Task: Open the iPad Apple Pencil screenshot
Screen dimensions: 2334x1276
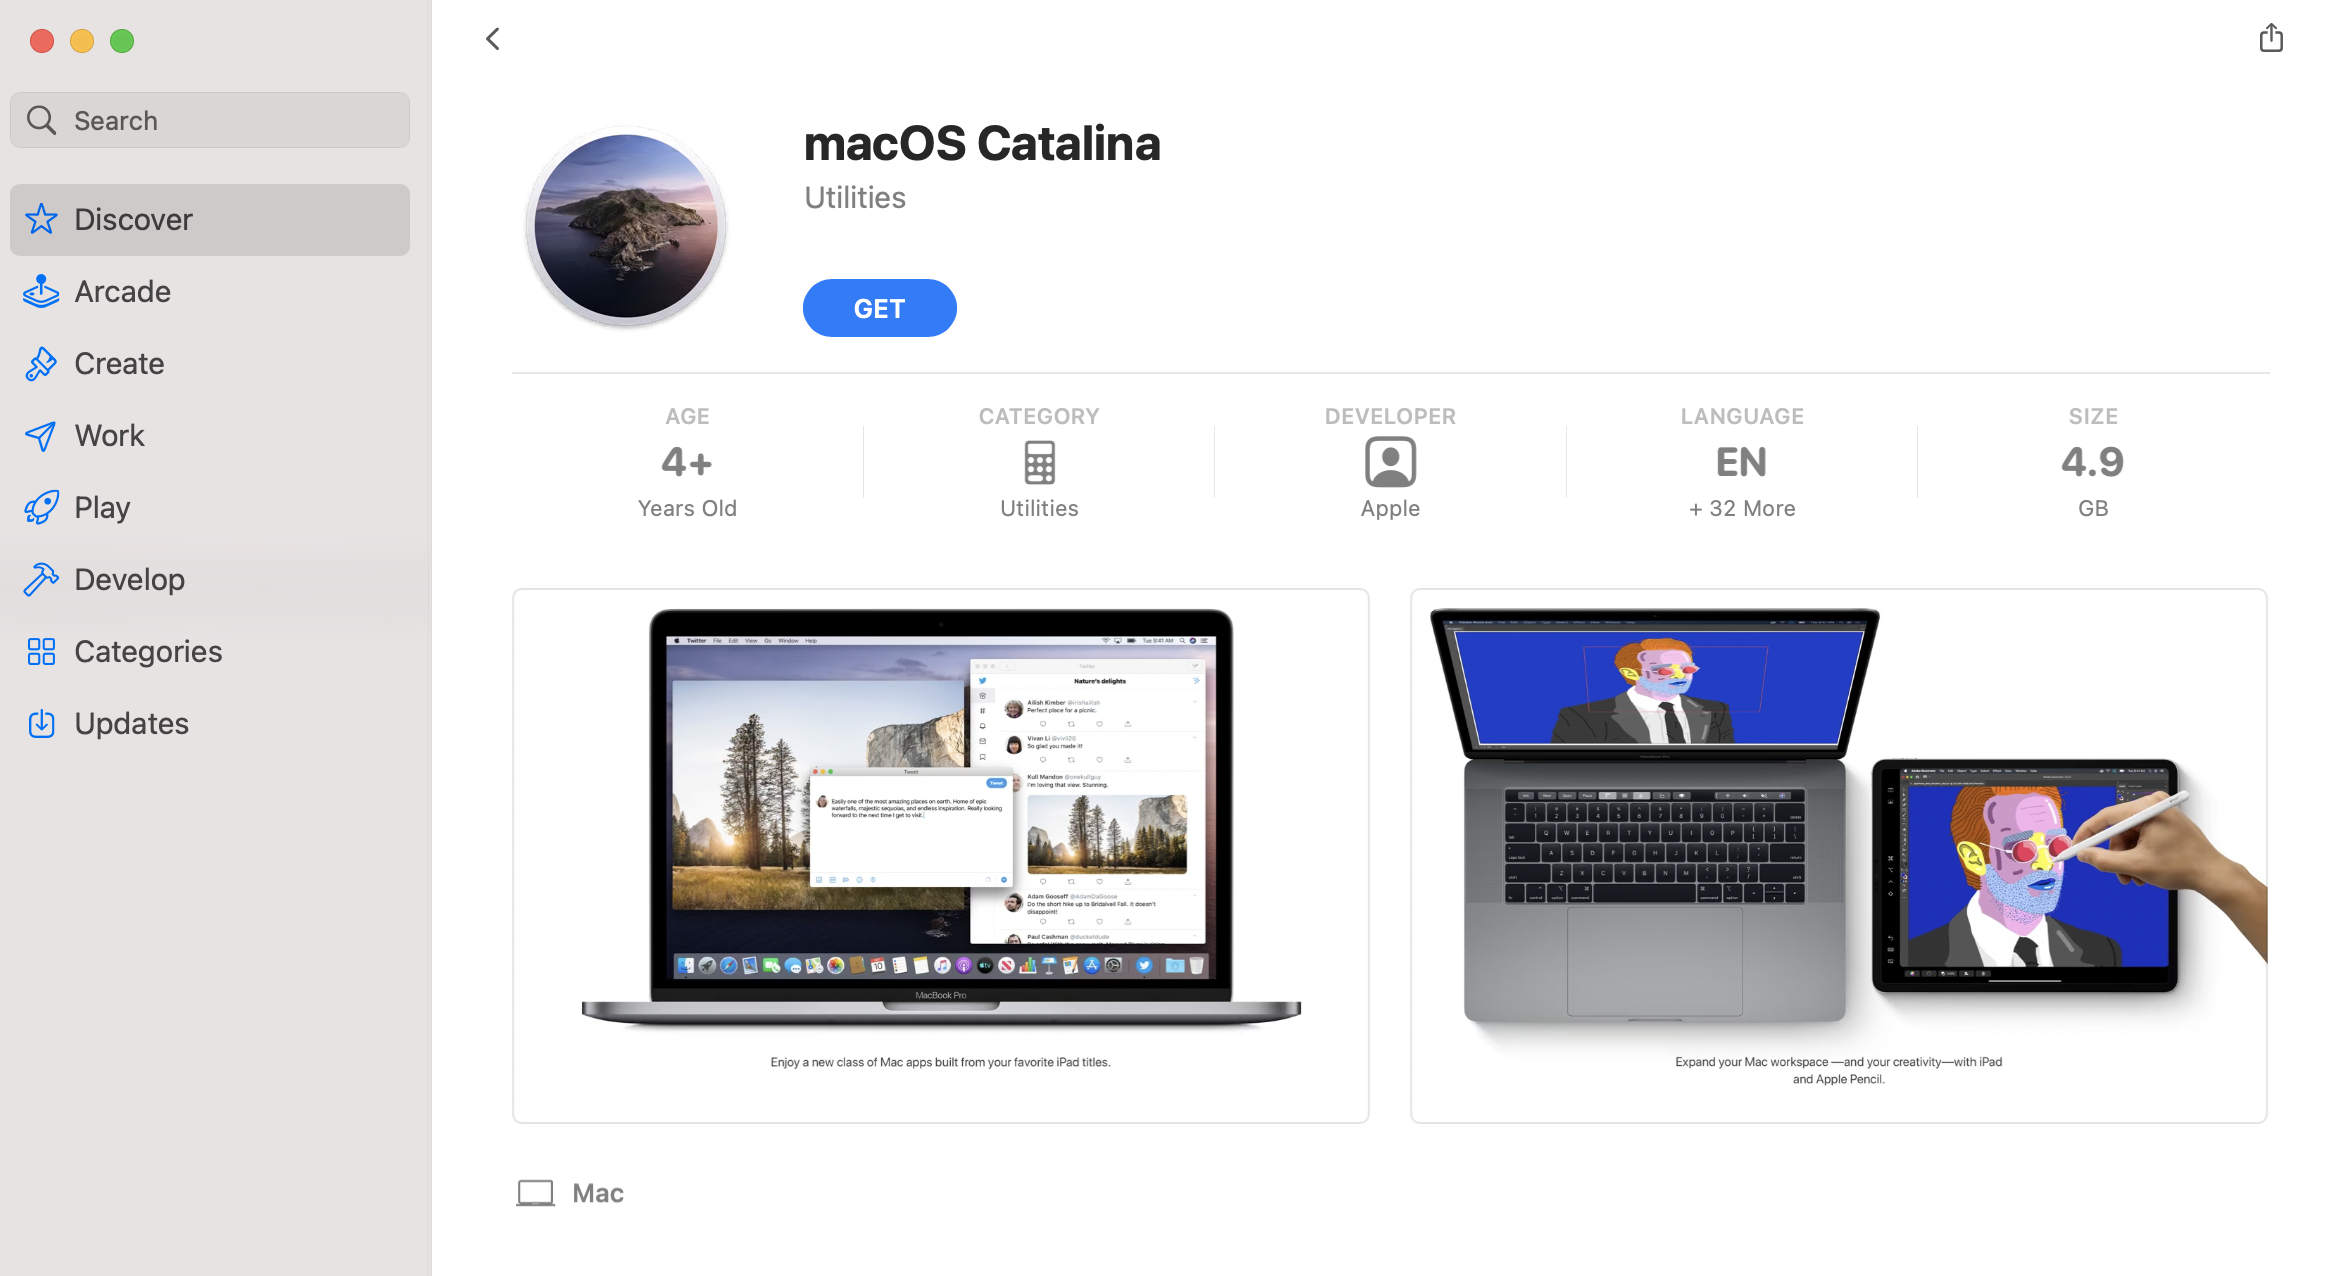Action: click(x=1838, y=855)
